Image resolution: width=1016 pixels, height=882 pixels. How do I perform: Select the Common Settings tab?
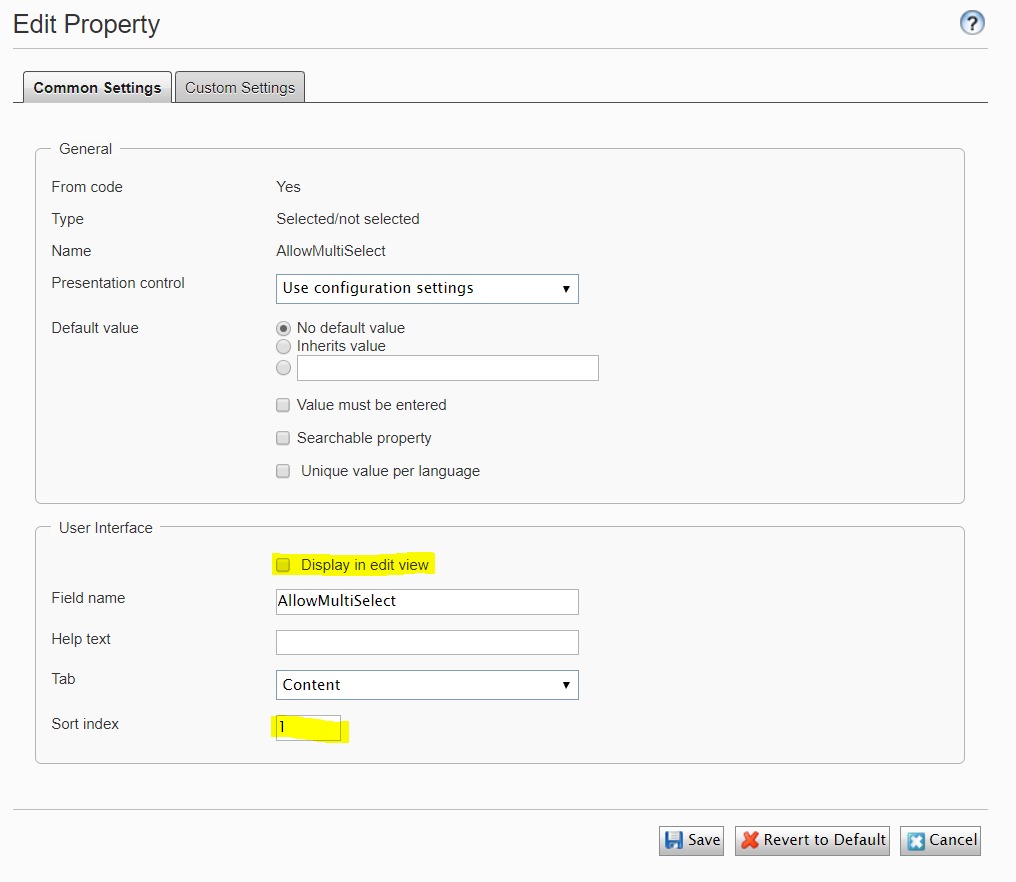tap(97, 87)
